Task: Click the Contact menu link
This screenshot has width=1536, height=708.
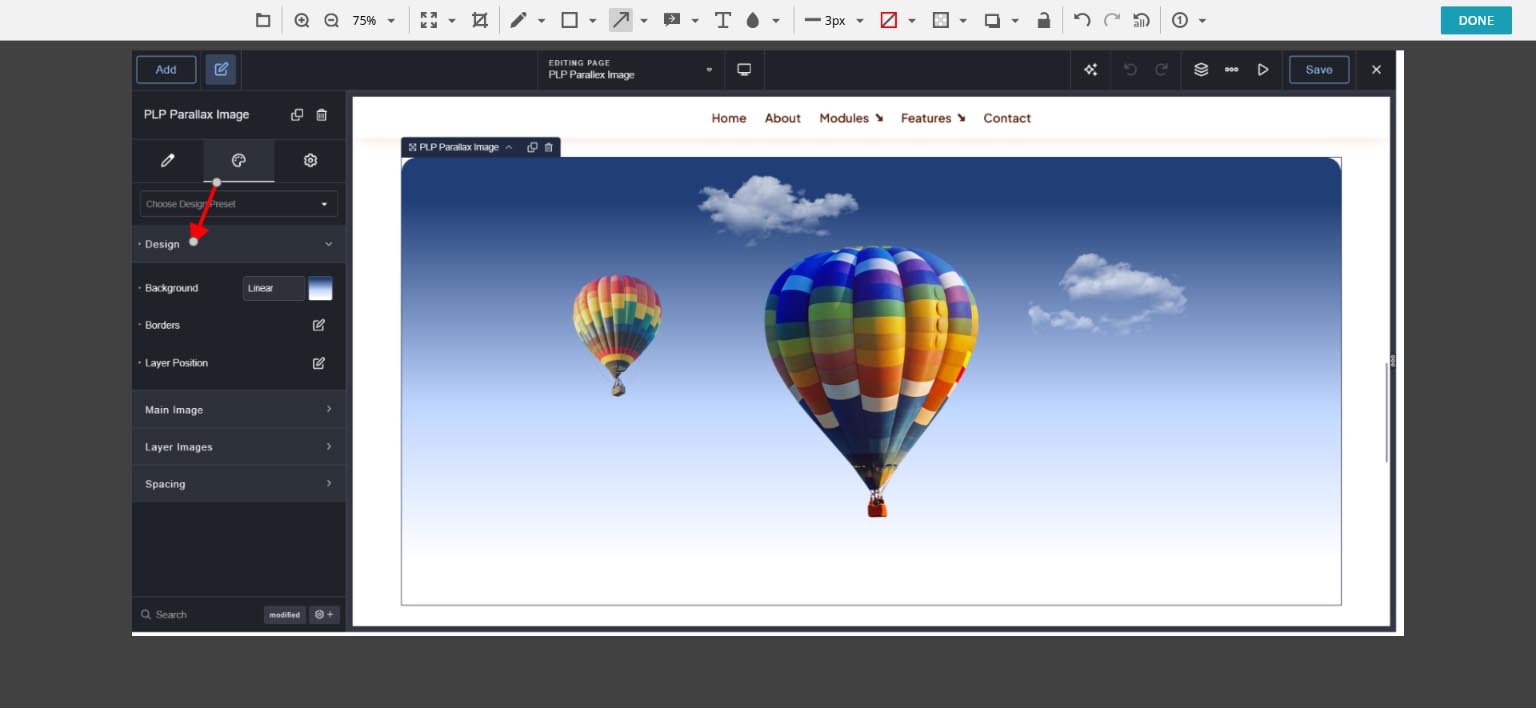Action: (x=1007, y=118)
